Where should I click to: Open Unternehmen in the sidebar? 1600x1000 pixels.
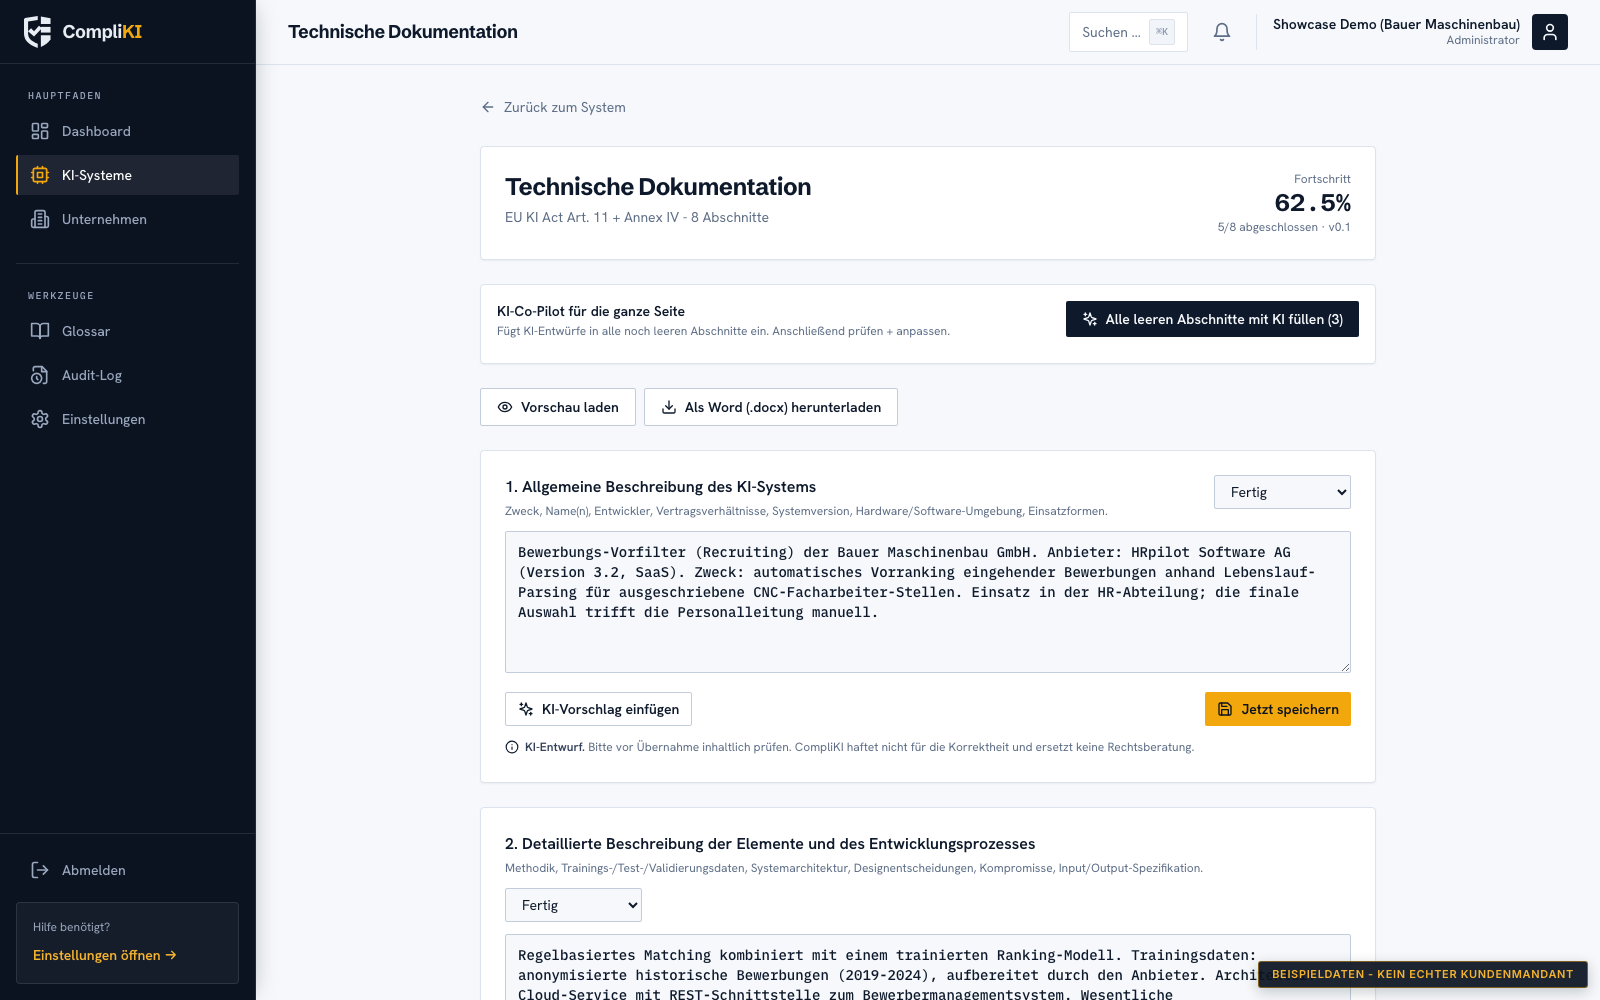[127, 219]
